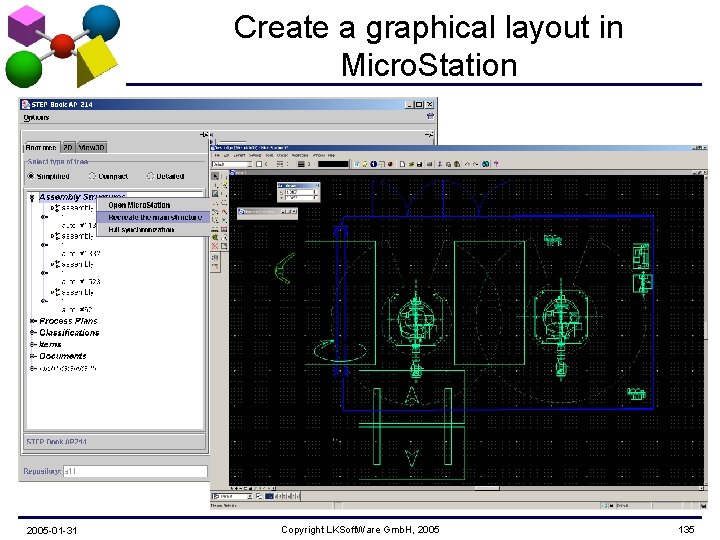
Task: Select the Element Selection arrow tool
Action: coord(215,176)
